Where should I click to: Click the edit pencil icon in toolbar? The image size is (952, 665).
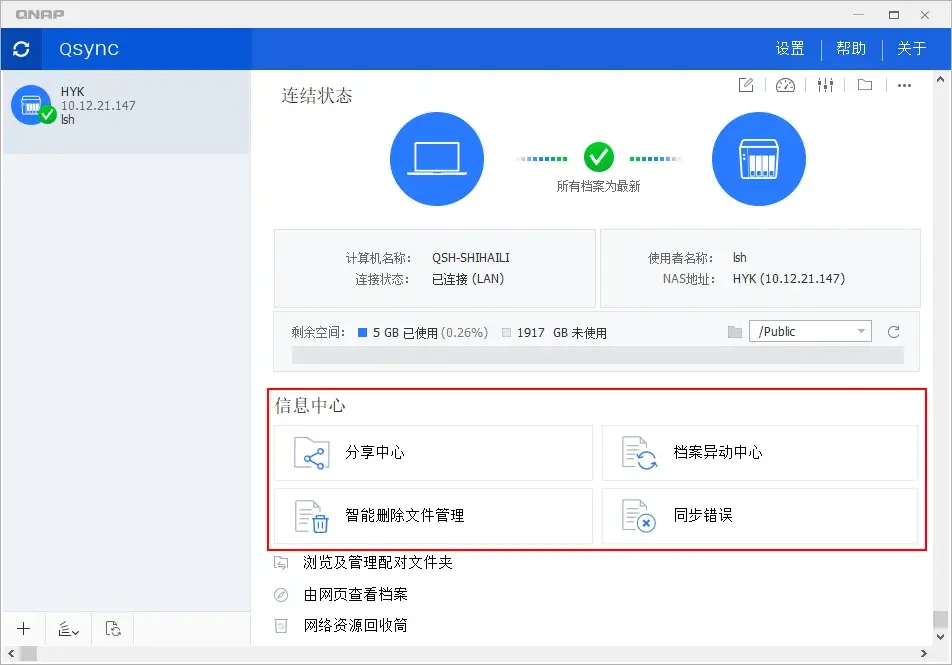(745, 85)
